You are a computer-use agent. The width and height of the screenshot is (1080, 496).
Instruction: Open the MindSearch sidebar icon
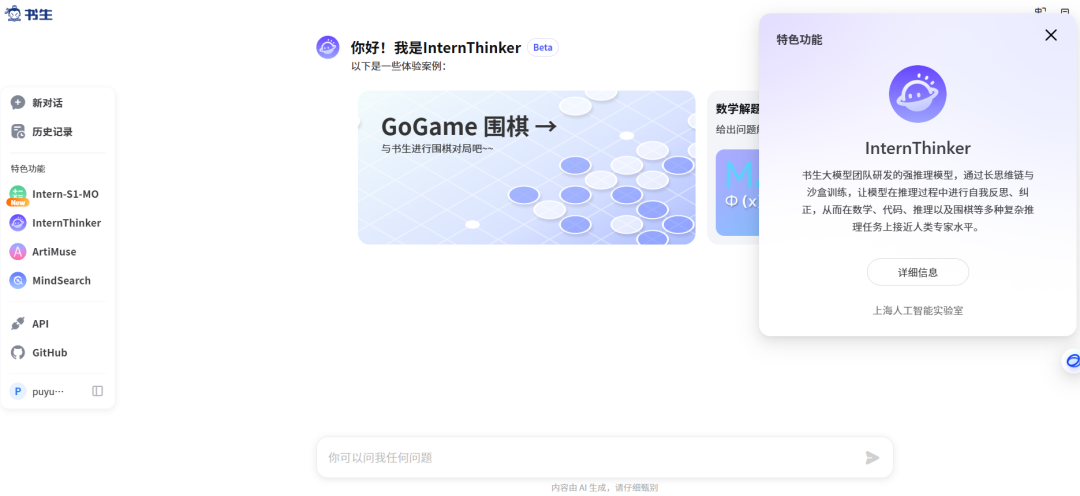tap(18, 280)
